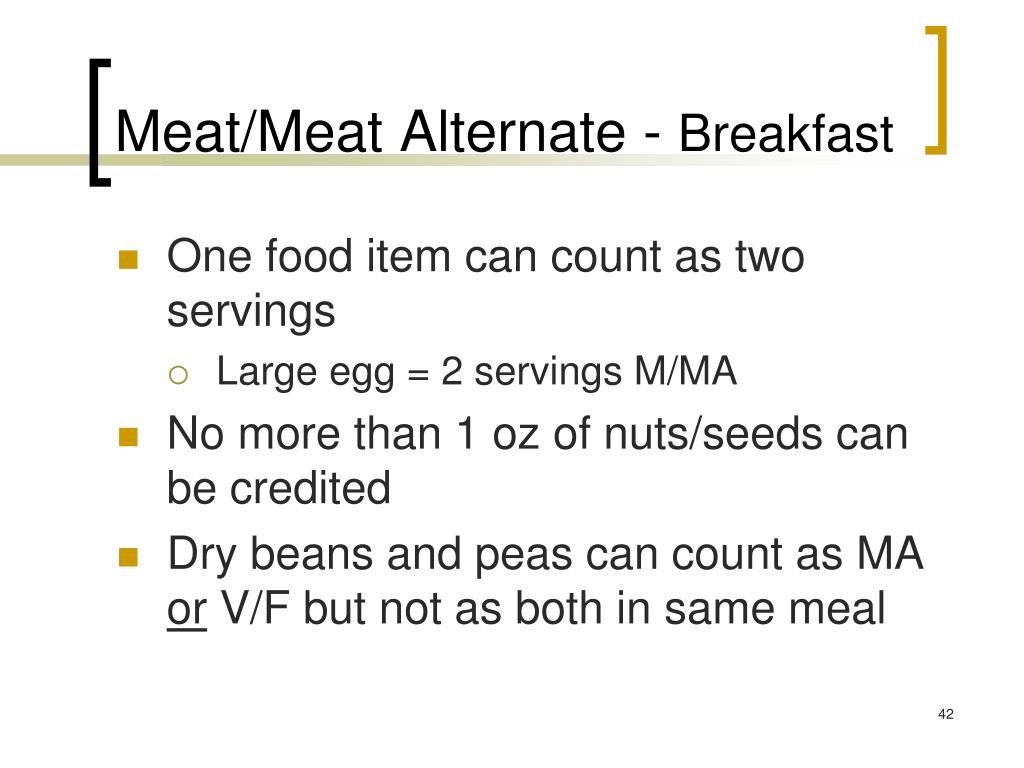Viewport: 1024px width, 768px height.
Task: Click the words 'be credited'
Action: (279, 488)
